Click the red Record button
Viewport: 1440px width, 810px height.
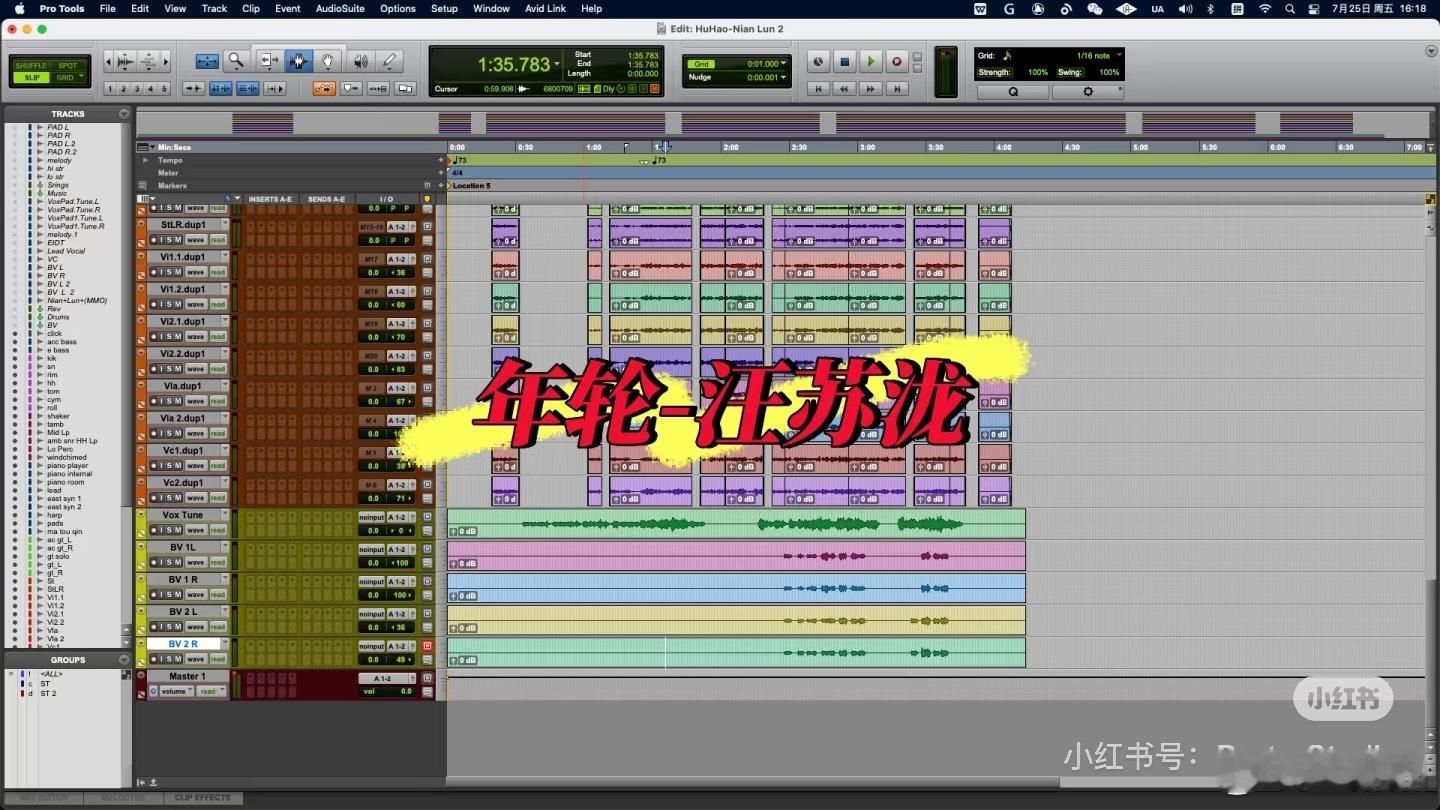[x=897, y=61]
